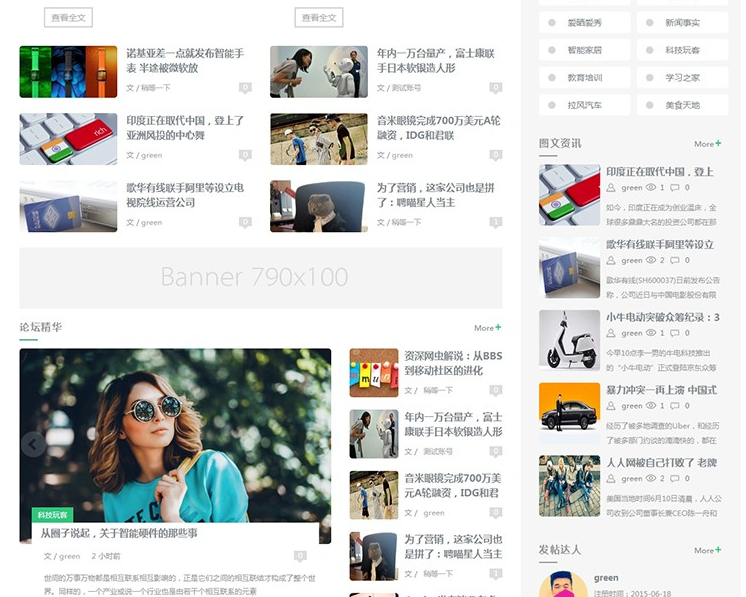Expand More next to 发帖达人 heading

pyautogui.click(x=707, y=550)
